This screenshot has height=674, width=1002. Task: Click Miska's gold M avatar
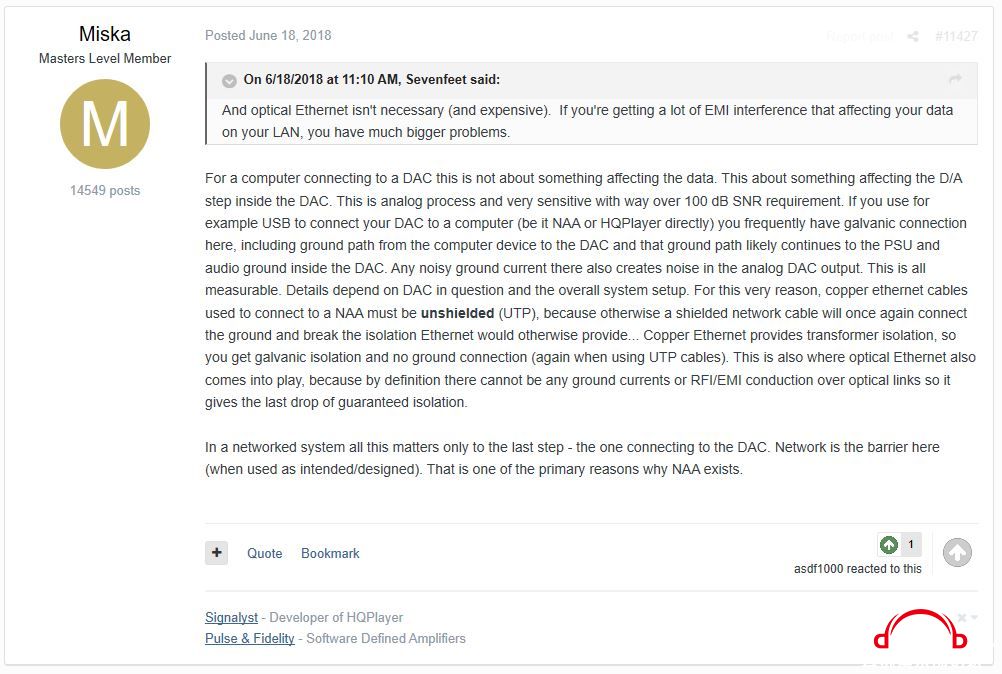coord(105,124)
